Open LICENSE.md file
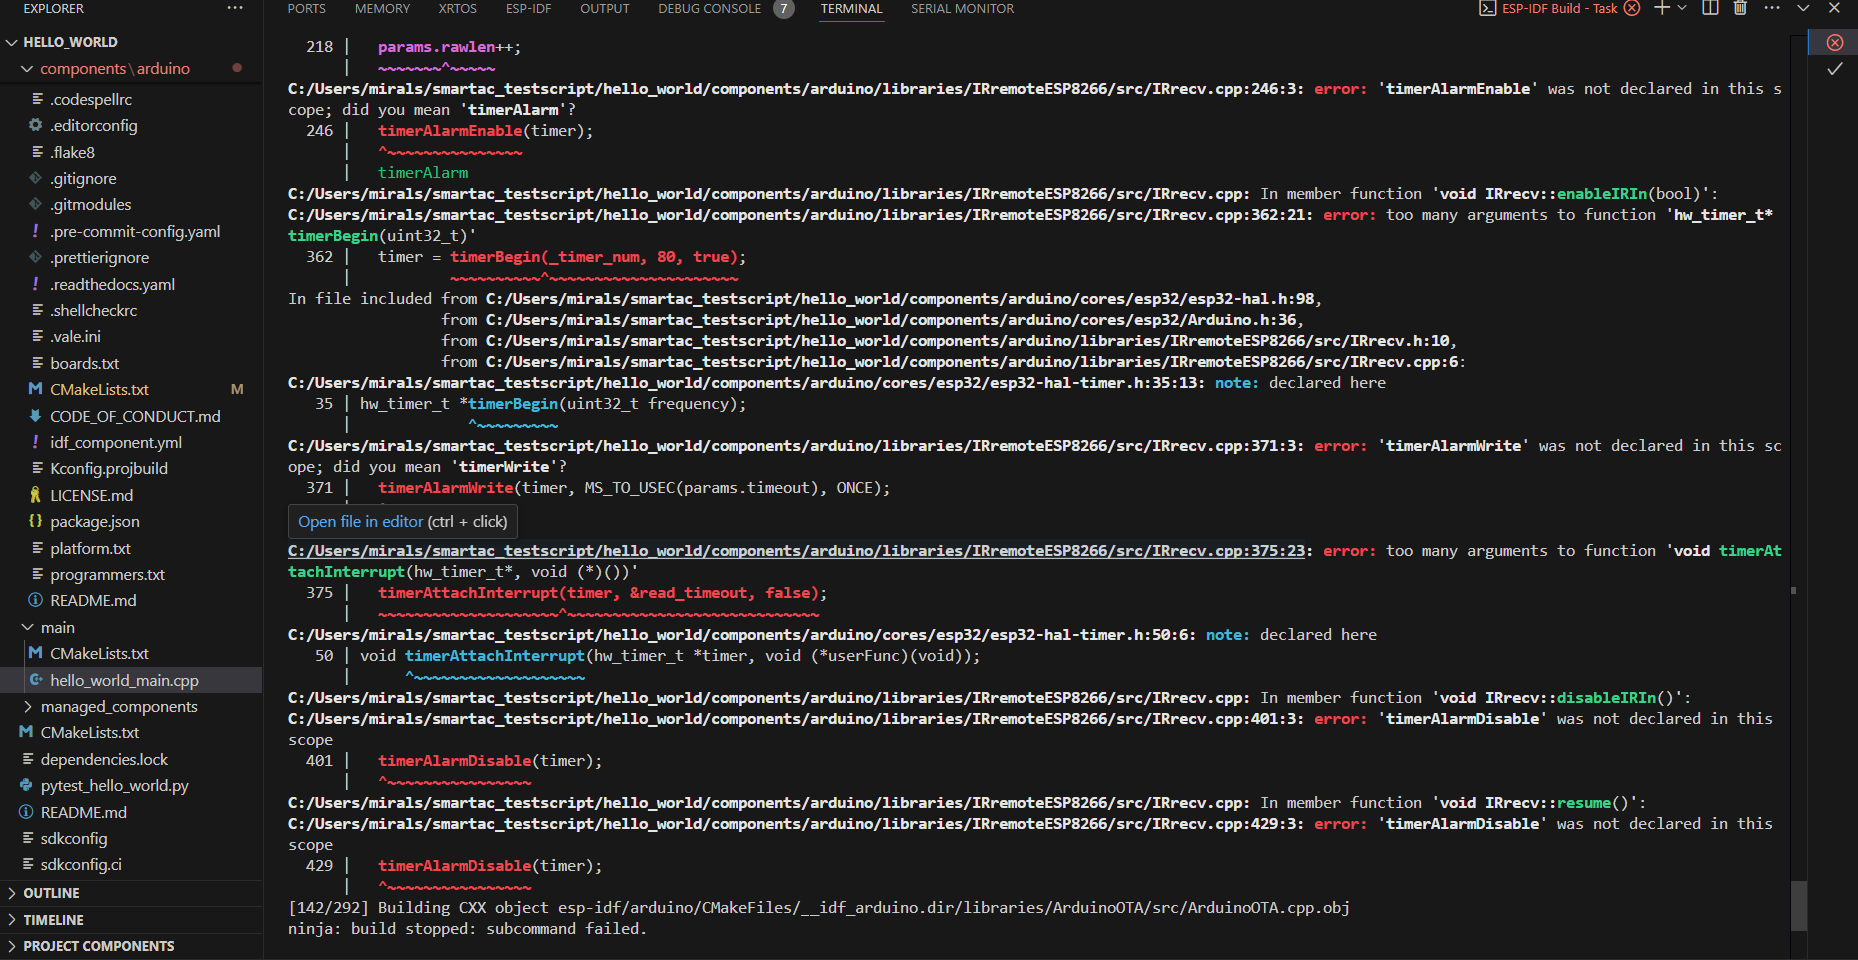 (x=92, y=496)
